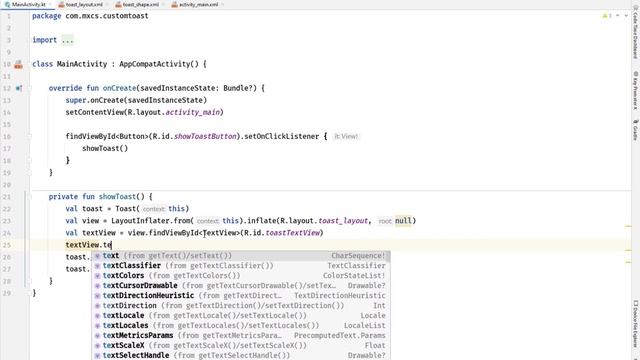The height and width of the screenshot is (360, 640).
Task: Click line number 25 in the gutter
Action: [7, 245]
